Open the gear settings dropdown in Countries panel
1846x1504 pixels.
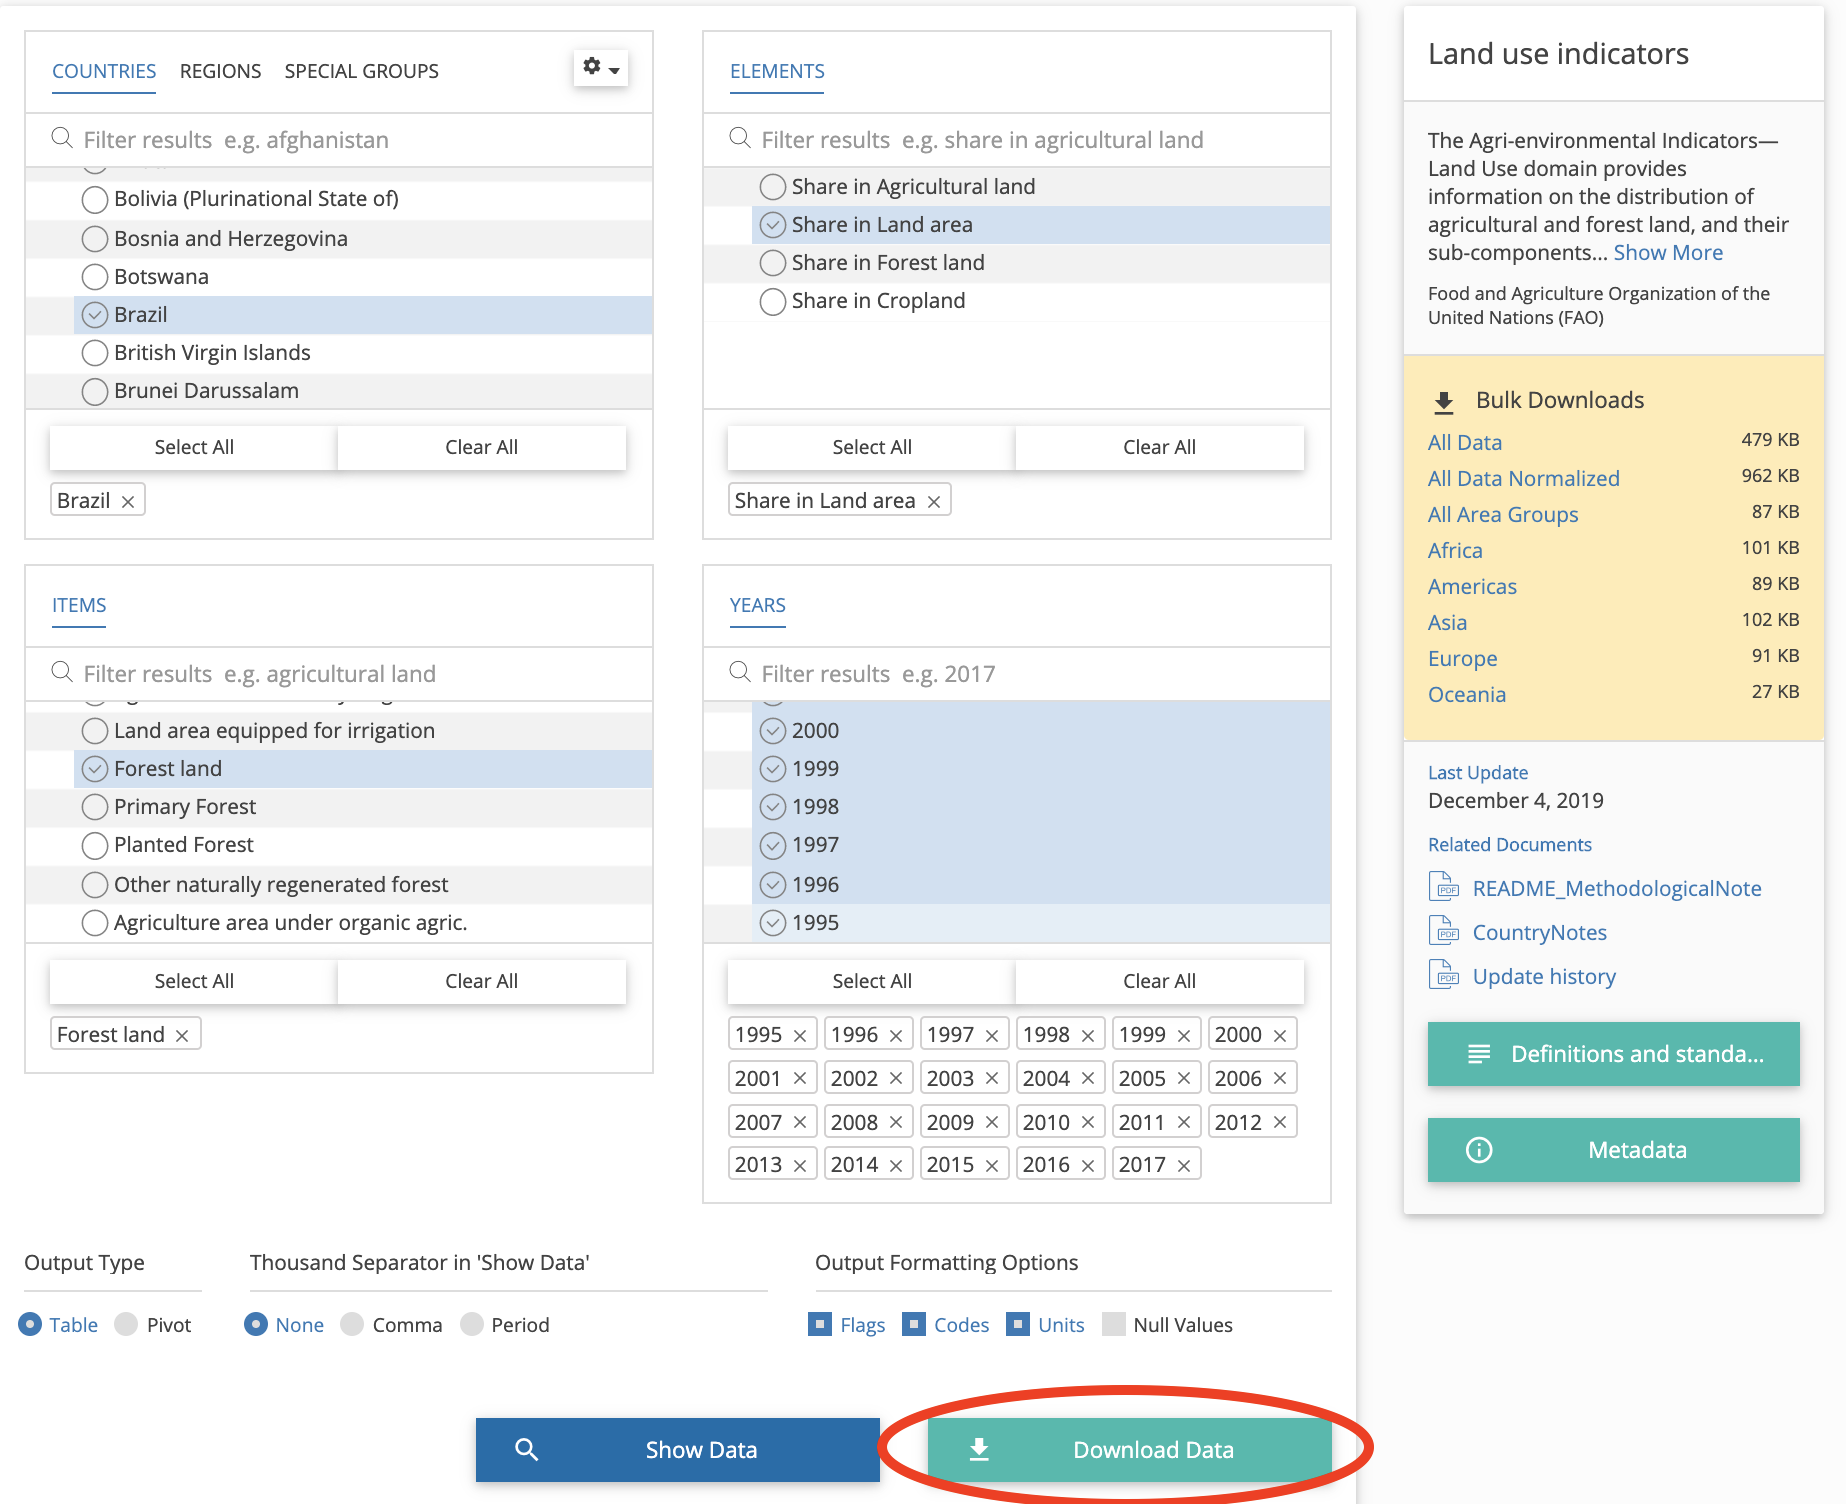(600, 68)
